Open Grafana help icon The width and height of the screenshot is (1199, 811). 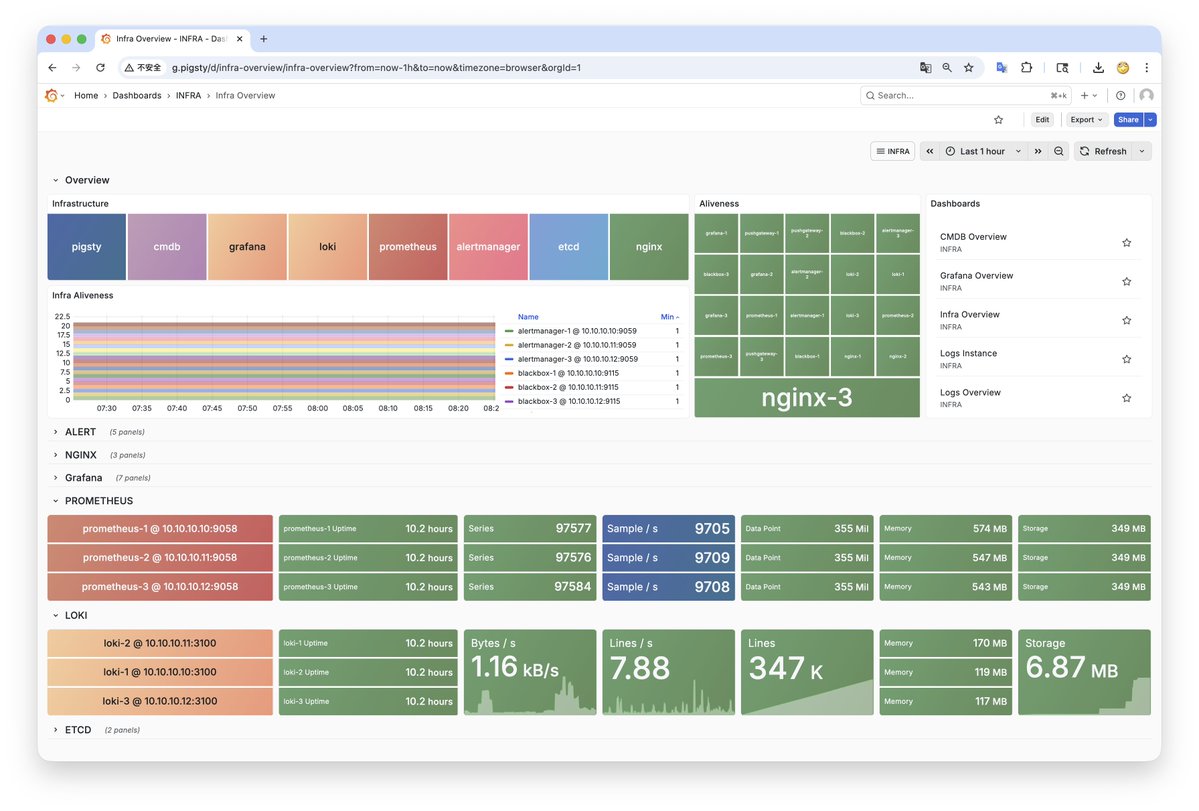[1120, 96]
